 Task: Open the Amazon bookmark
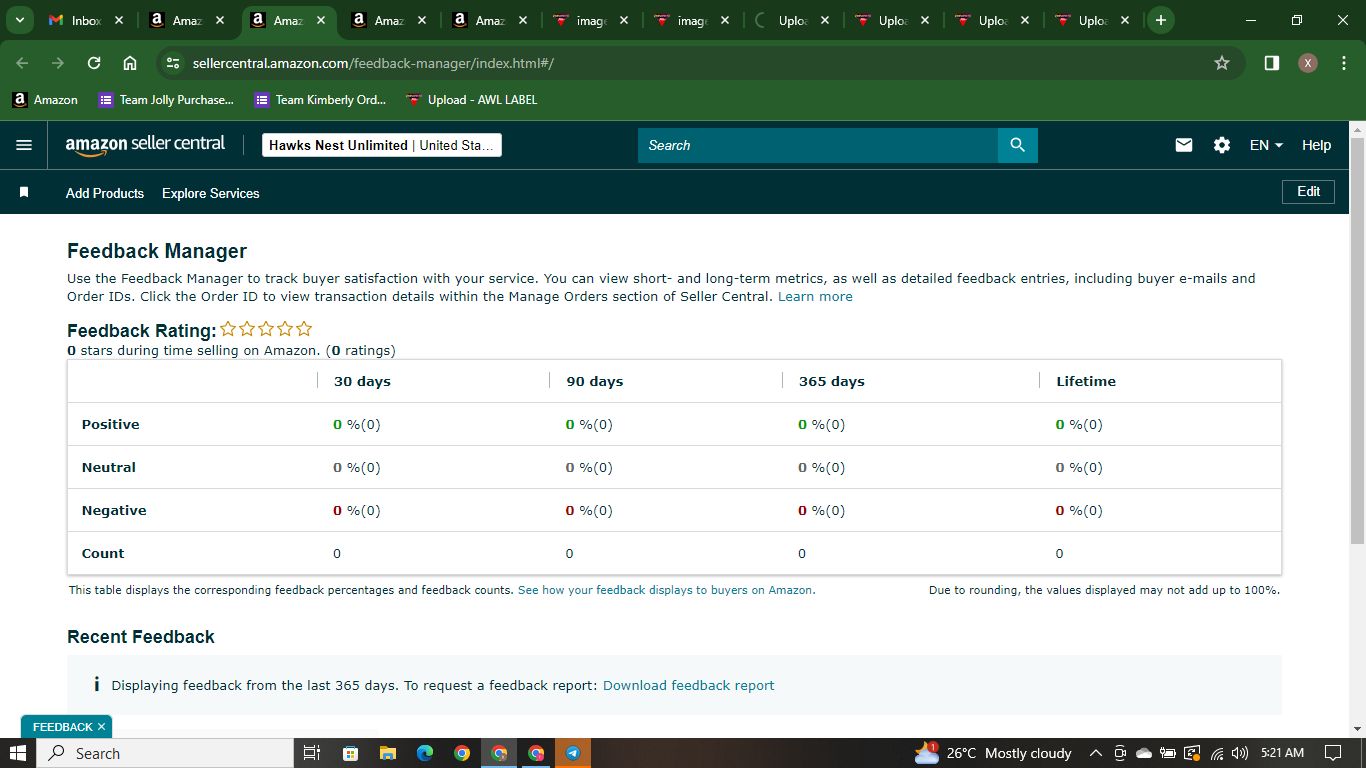[x=45, y=100]
